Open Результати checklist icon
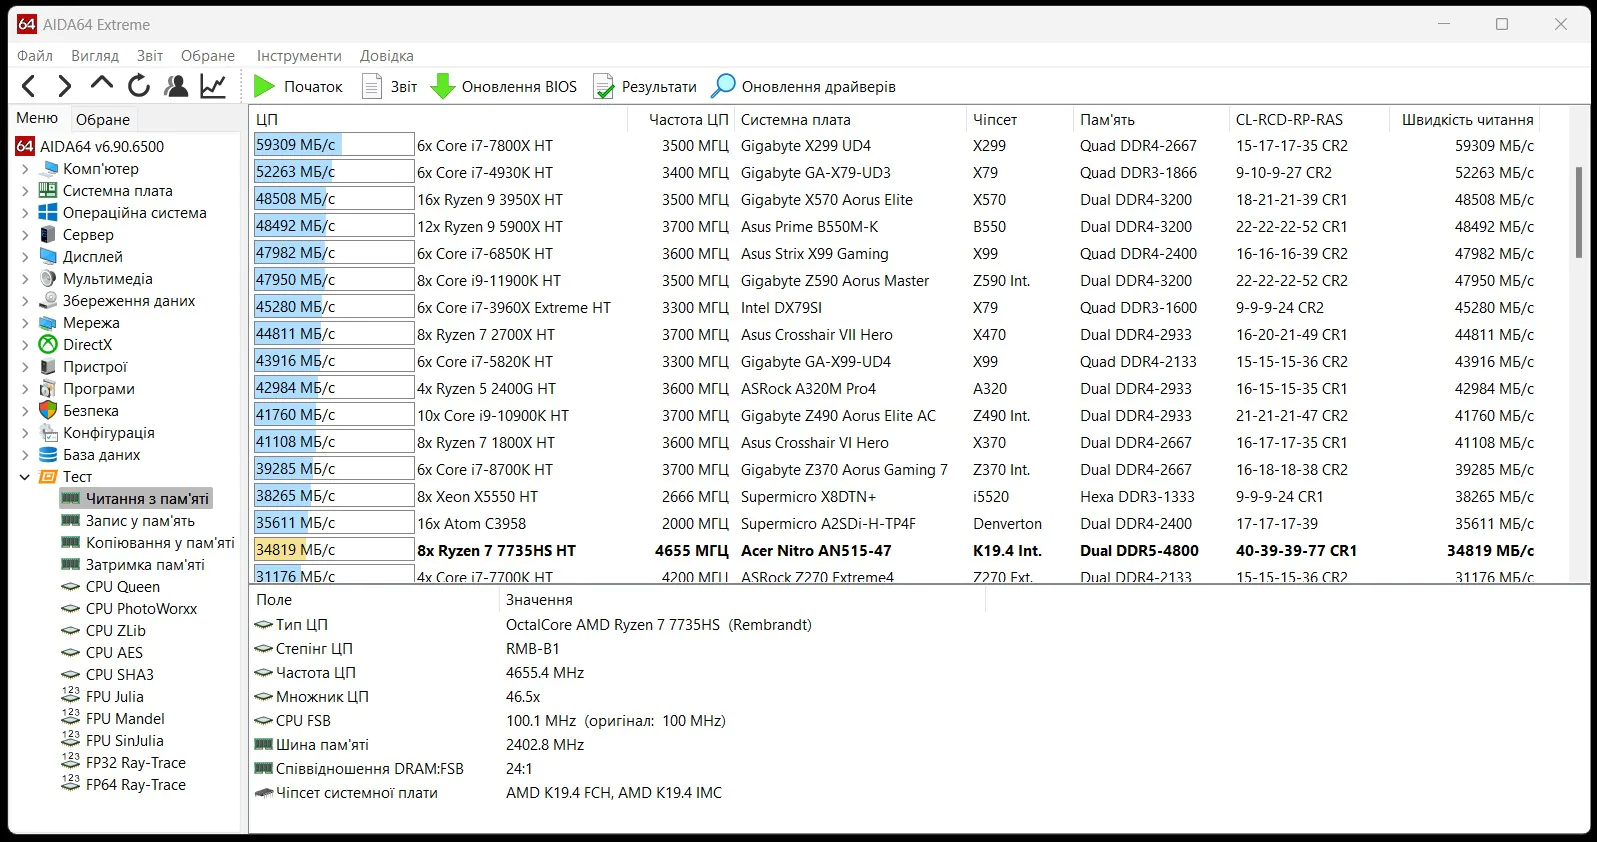This screenshot has height=842, width=1597. pyautogui.click(x=604, y=87)
